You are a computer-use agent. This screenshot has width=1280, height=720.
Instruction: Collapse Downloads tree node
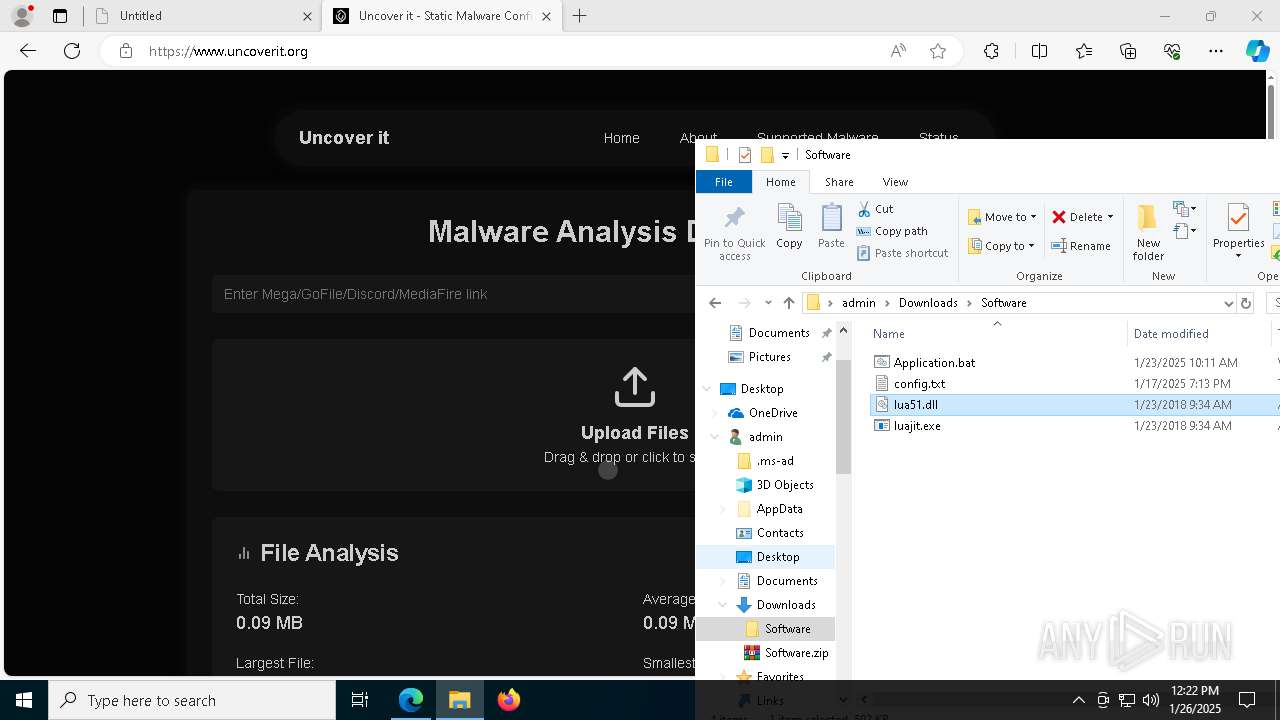[723, 605]
